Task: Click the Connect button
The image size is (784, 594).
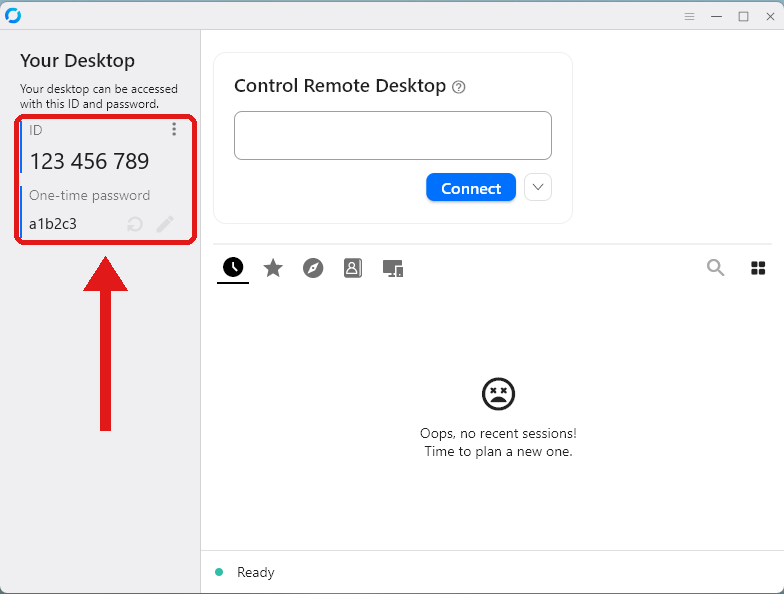Action: coord(470,188)
